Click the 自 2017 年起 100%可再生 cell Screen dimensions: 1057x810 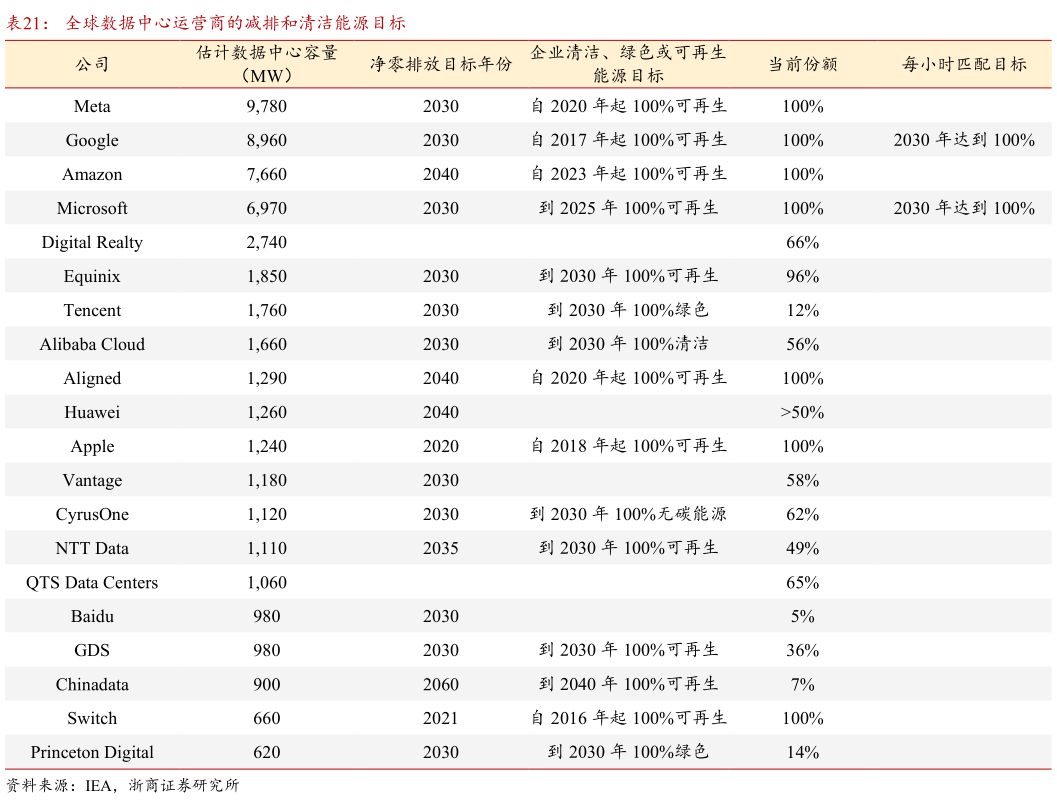(628, 140)
